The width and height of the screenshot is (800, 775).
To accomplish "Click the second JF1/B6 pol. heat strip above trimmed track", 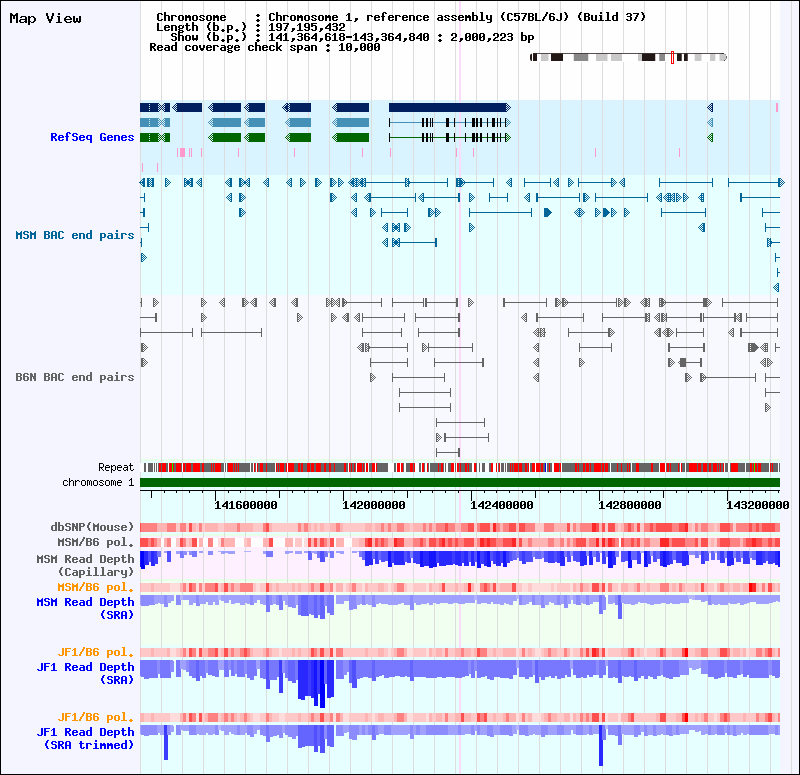I will click(460, 717).
